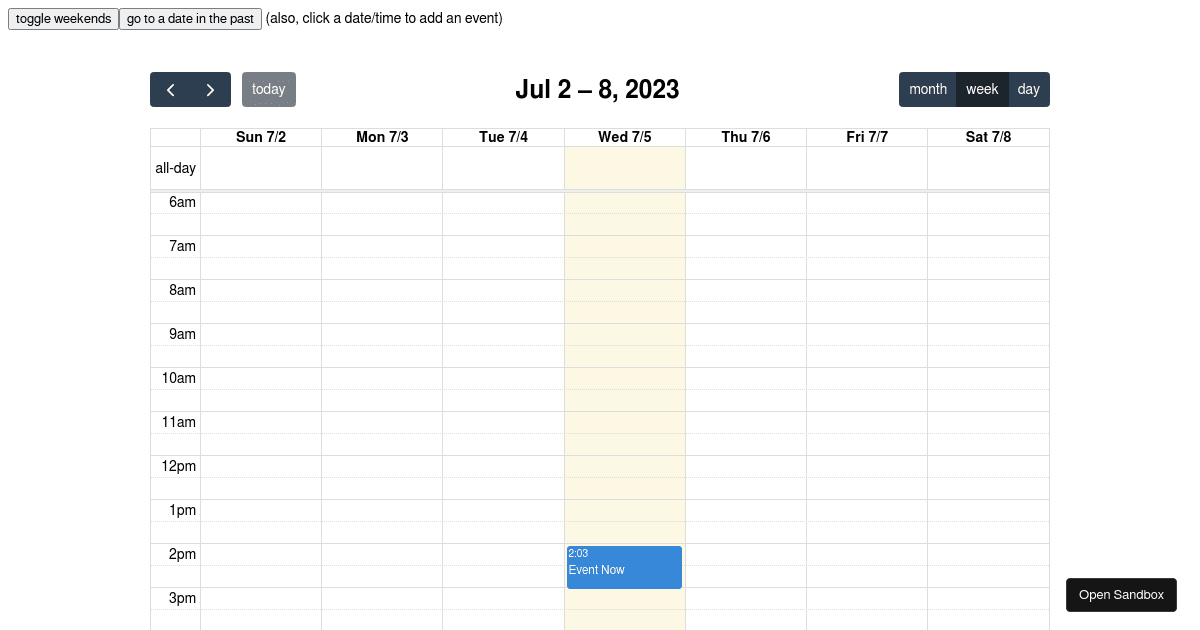Click the 6am time label
1200x630 pixels.
tap(182, 202)
